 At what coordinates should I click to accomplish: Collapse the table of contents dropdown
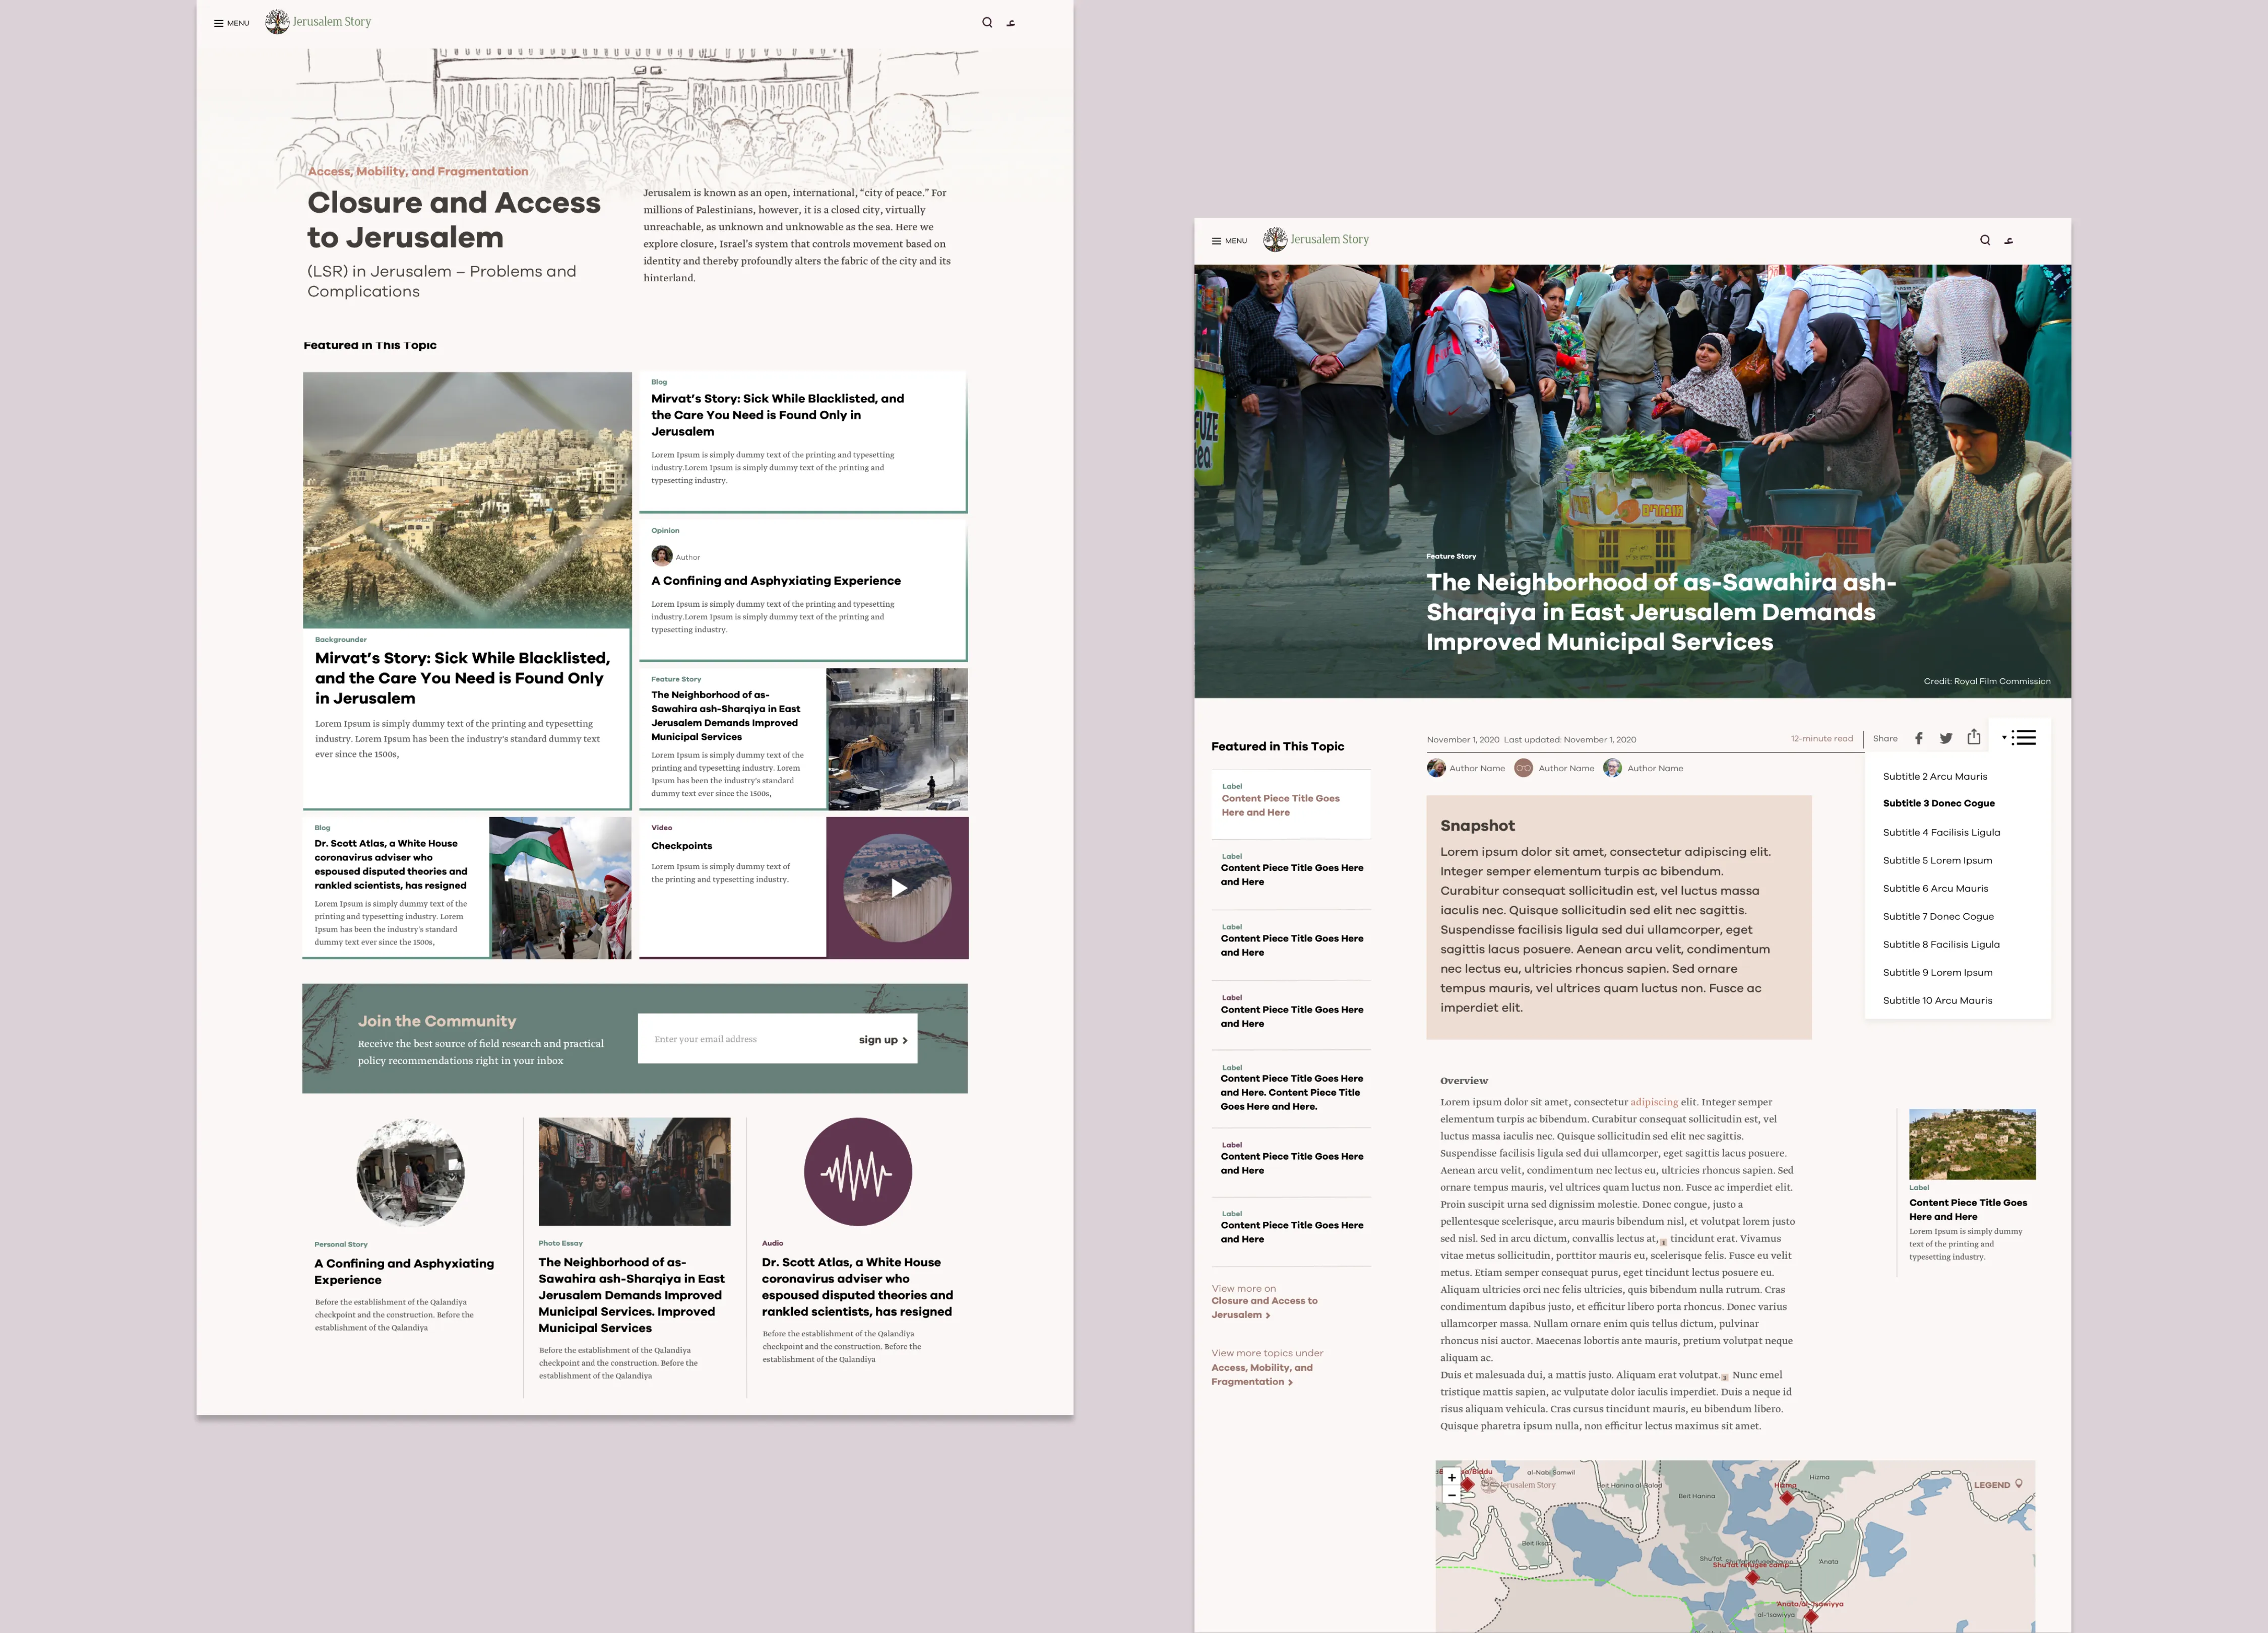(x=2019, y=738)
